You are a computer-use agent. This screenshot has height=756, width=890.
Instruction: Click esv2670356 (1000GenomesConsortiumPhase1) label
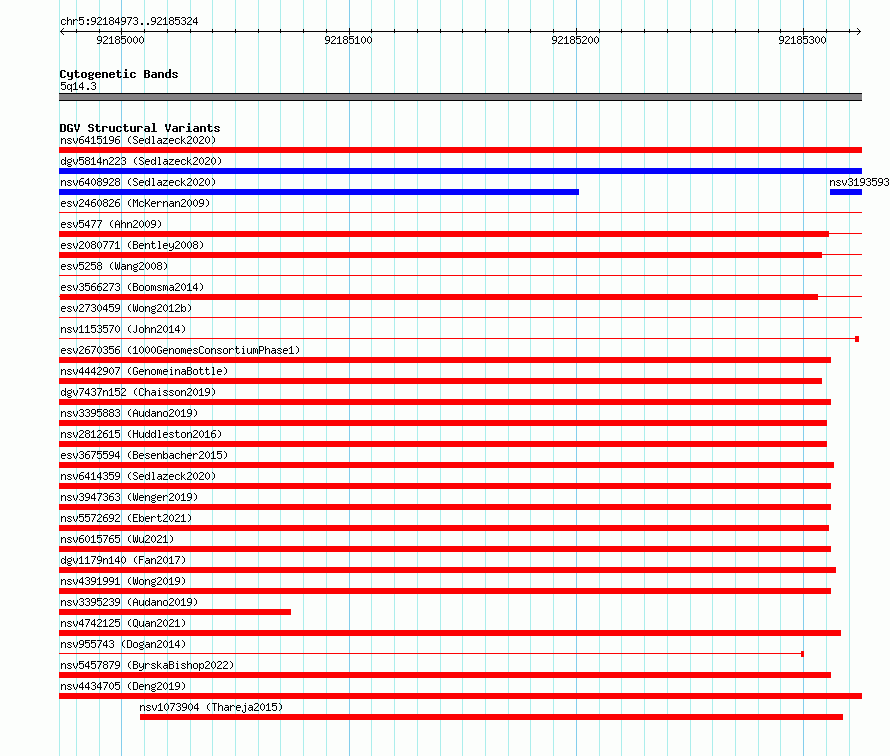tap(180, 350)
